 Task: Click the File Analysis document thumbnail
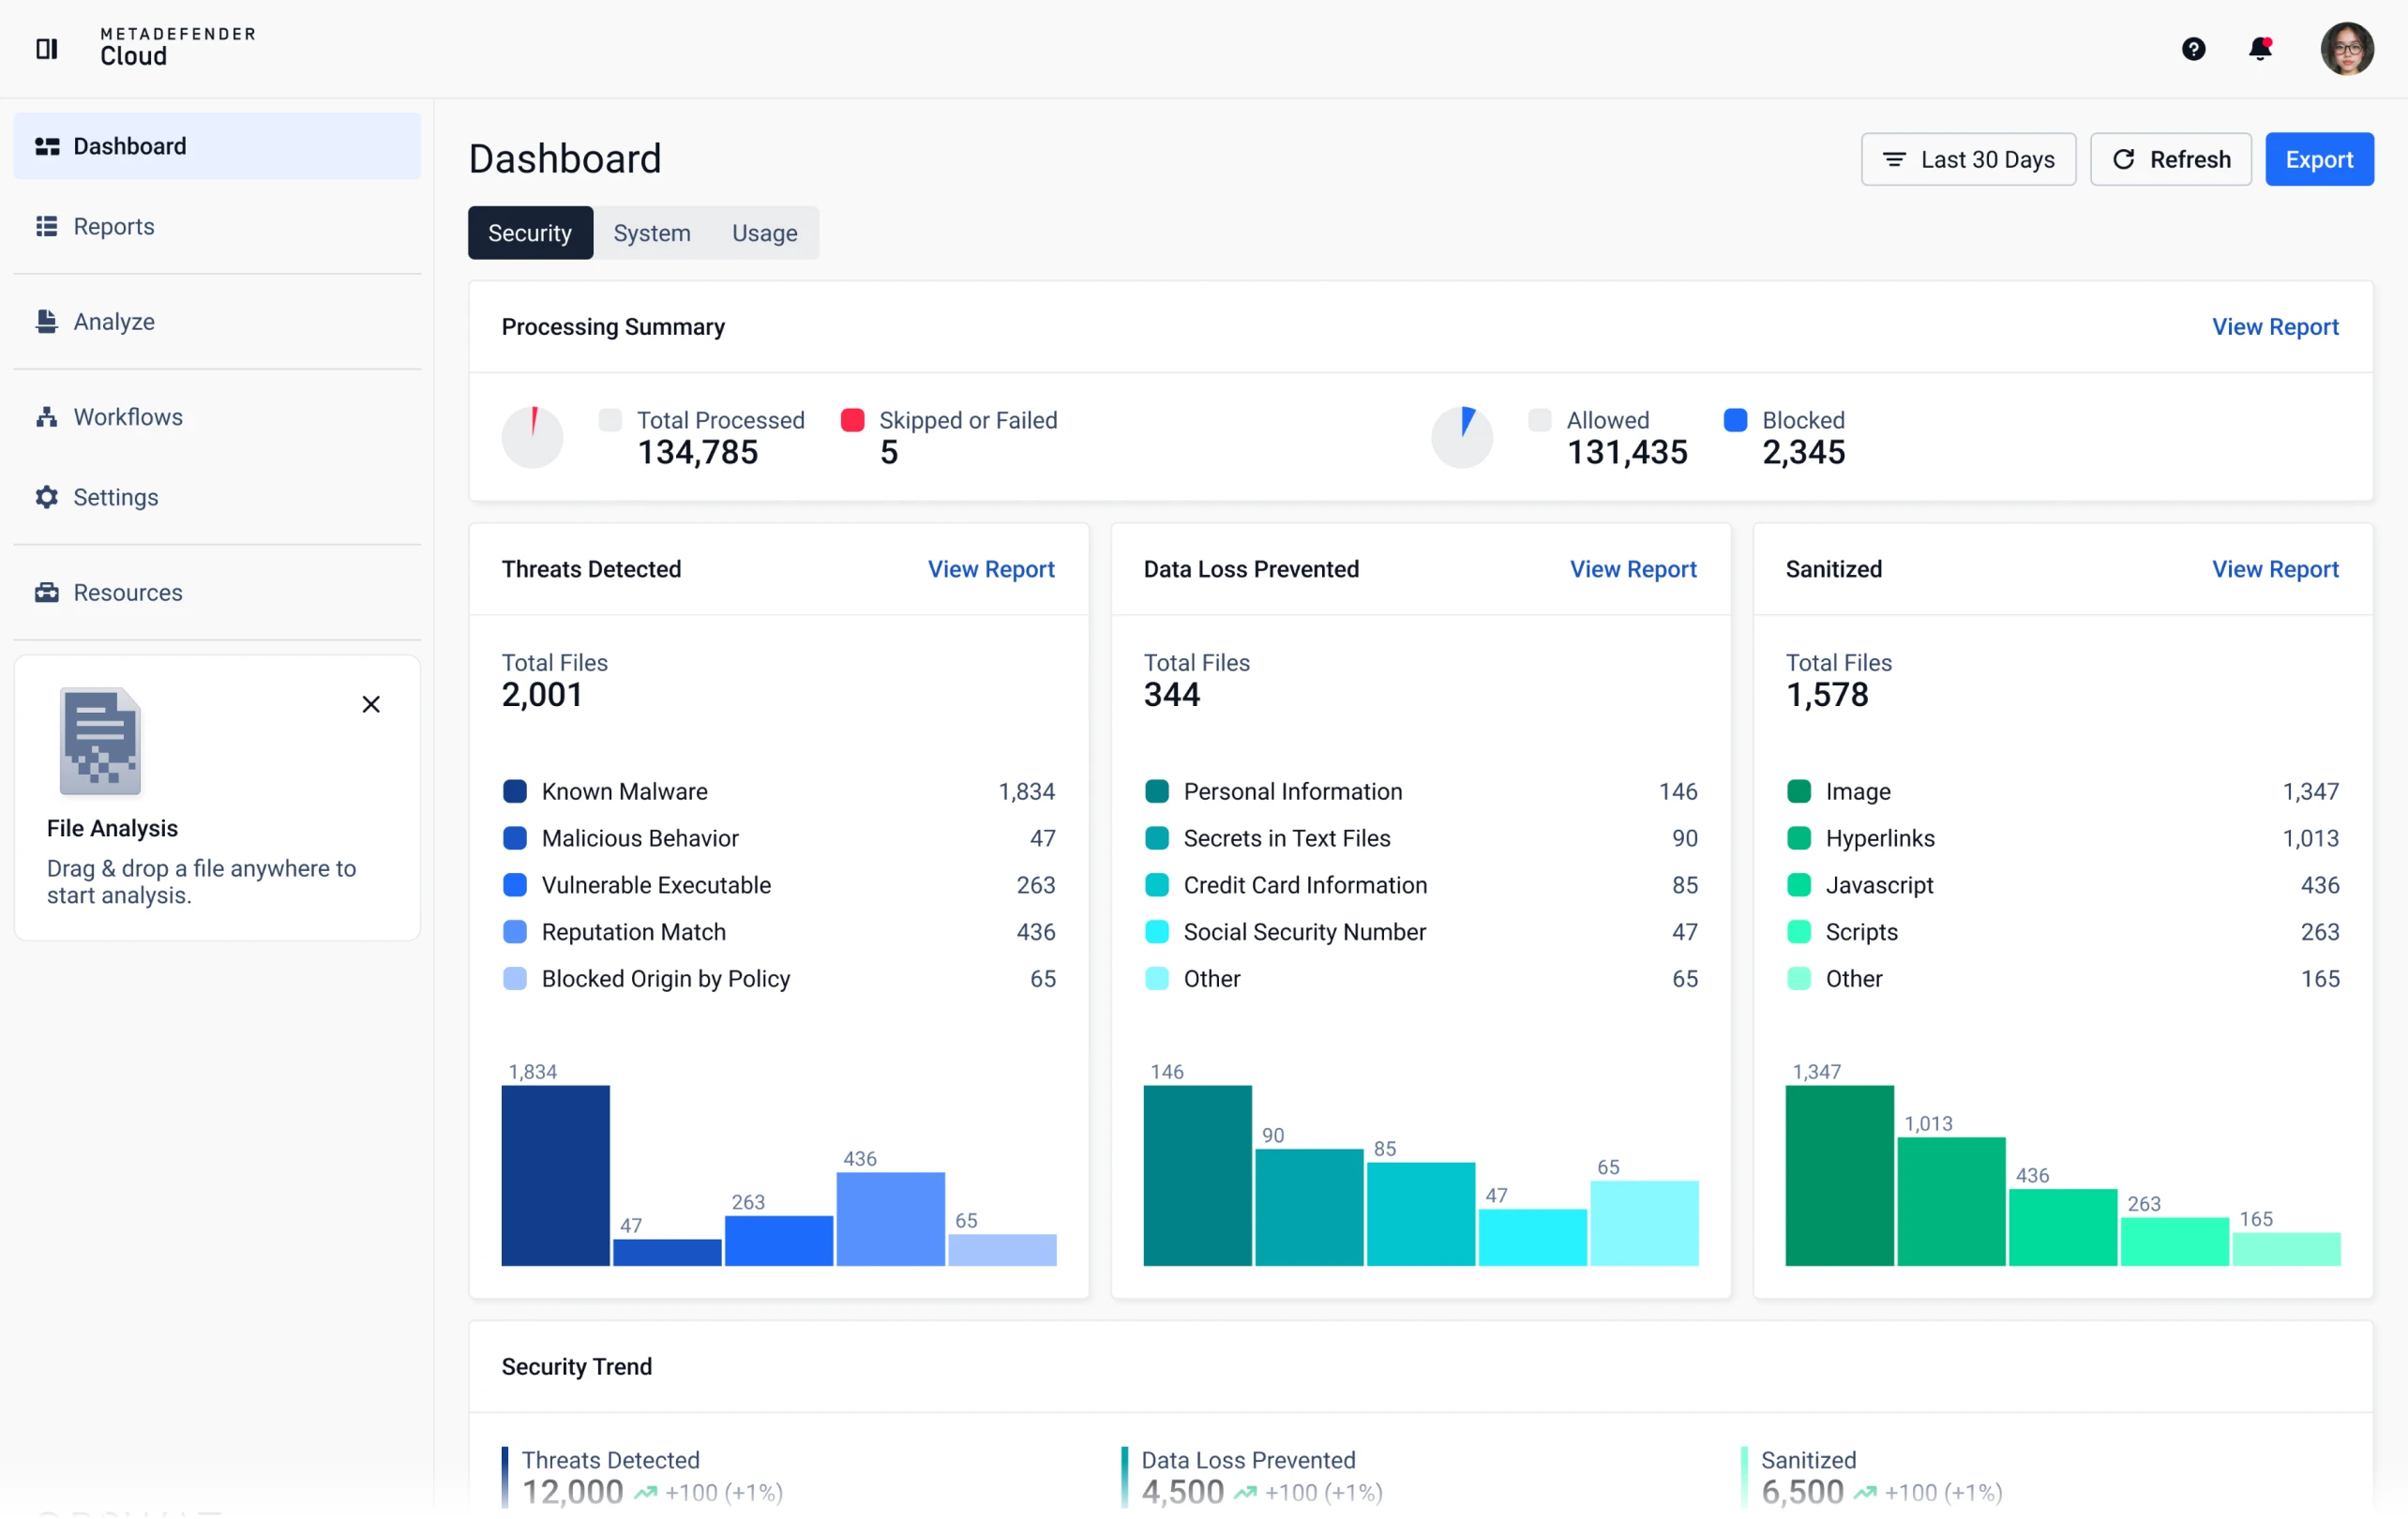[100, 741]
